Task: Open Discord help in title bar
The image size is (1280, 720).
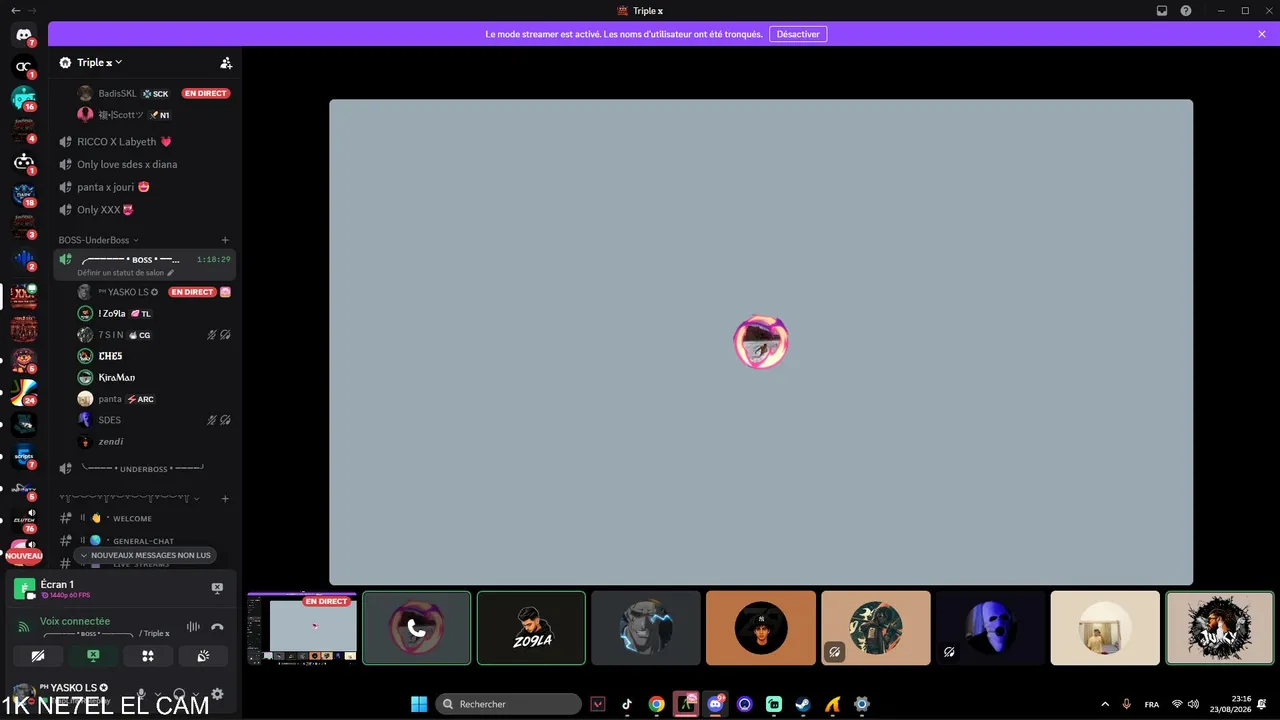Action: coord(1186,11)
